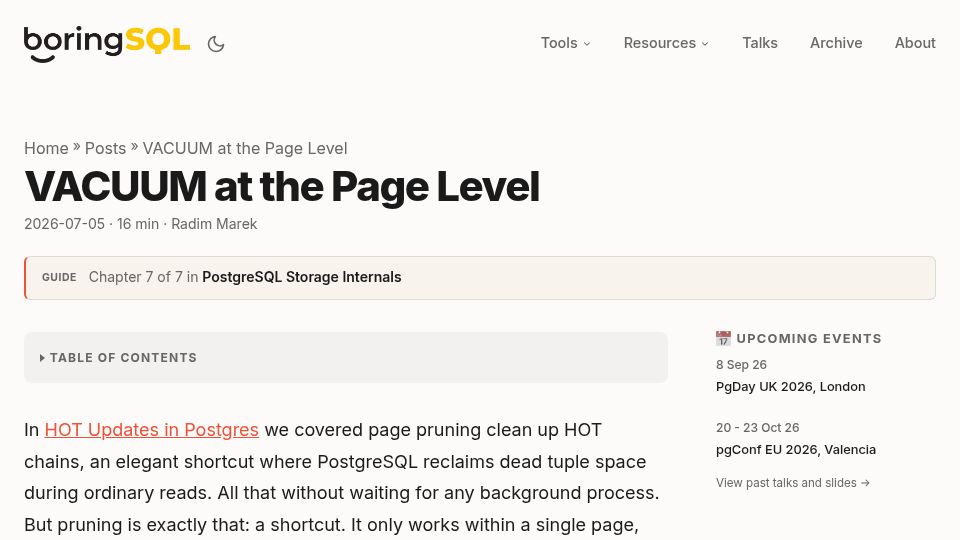Open the About page
Viewport: 960px width, 540px height.
coord(915,43)
